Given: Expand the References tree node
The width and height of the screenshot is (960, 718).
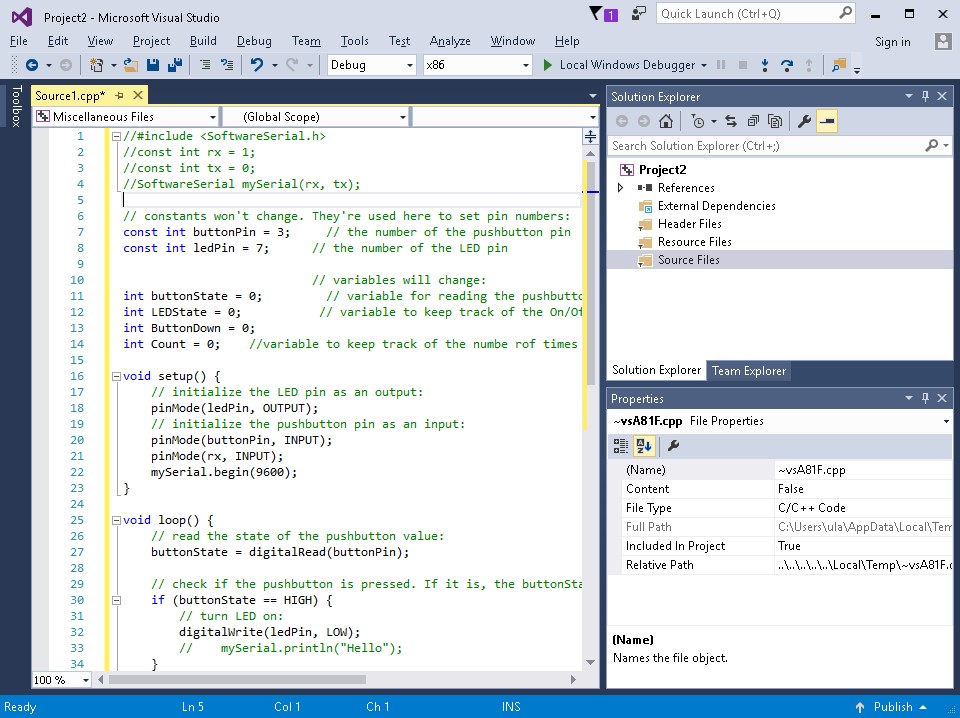Looking at the screenshot, I should point(621,188).
